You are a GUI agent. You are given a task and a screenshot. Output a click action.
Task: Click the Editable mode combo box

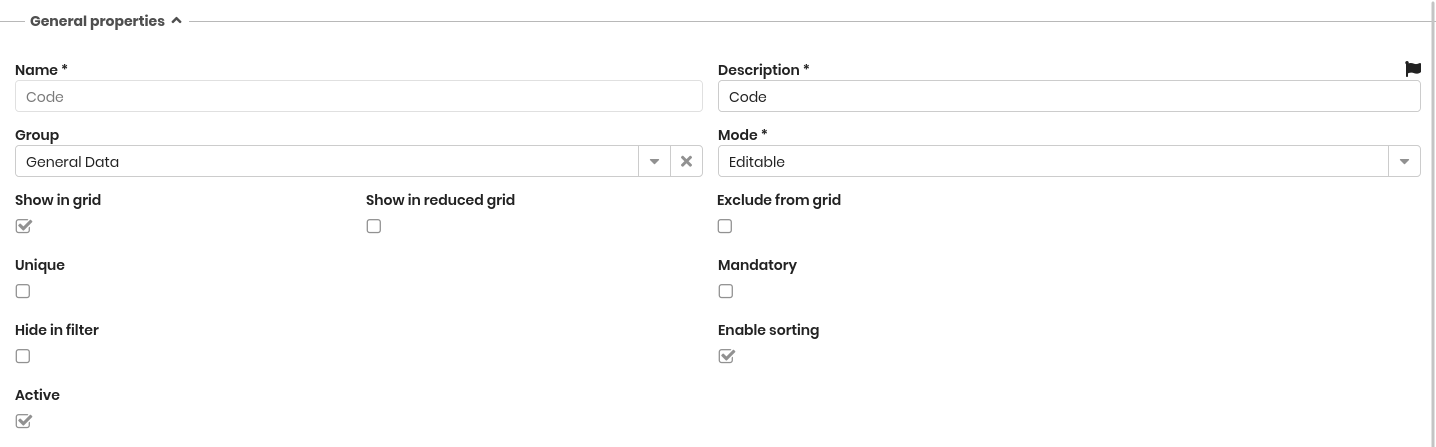(x=1052, y=161)
